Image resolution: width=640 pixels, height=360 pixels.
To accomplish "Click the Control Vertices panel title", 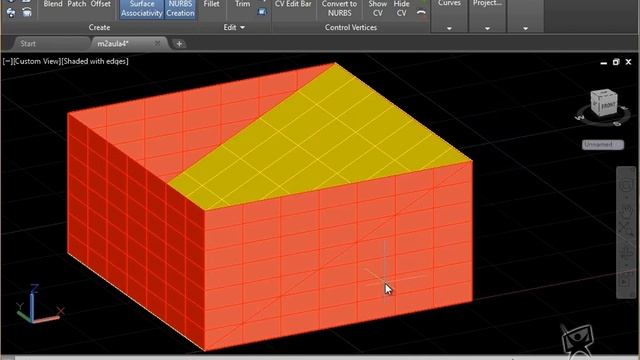I will pos(351,27).
